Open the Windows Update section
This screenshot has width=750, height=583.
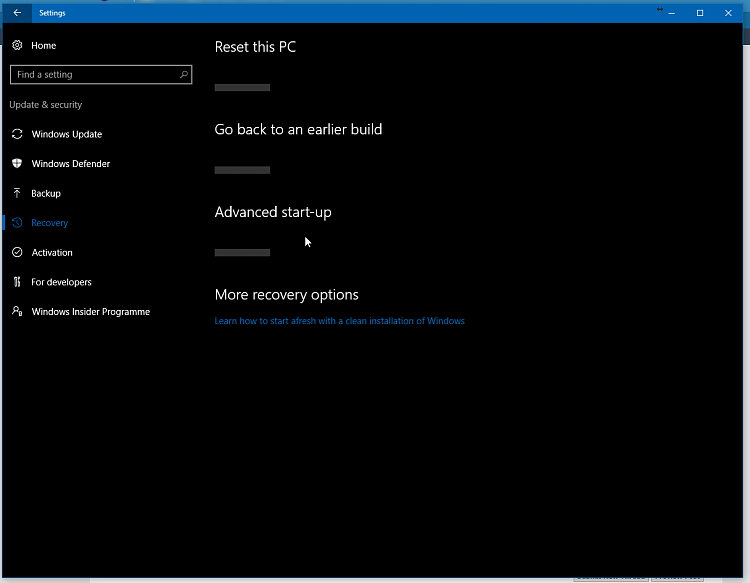pos(66,134)
